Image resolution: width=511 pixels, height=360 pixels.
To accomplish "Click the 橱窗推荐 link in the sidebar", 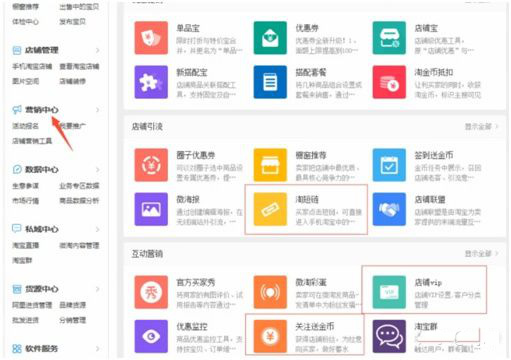I will [x=25, y=7].
